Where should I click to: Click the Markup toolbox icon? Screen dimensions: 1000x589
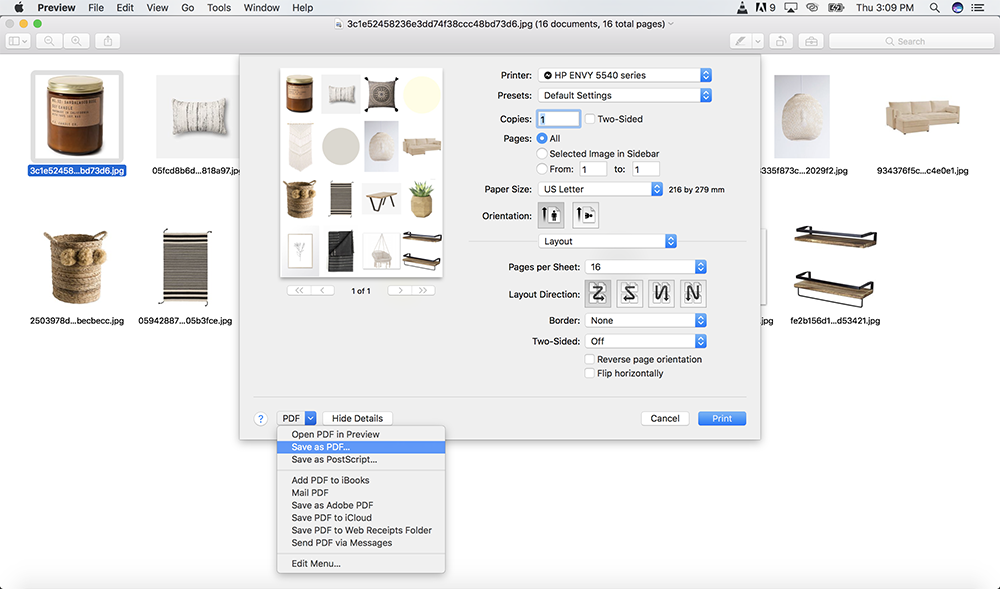click(x=811, y=41)
